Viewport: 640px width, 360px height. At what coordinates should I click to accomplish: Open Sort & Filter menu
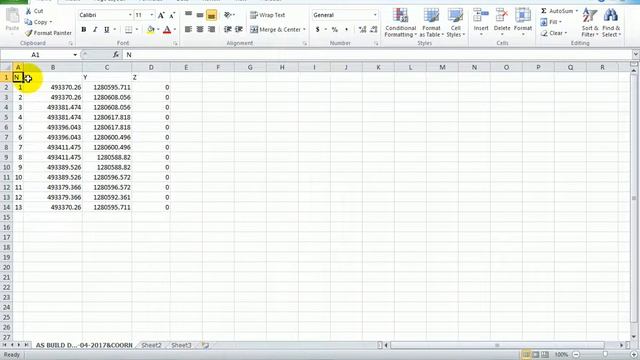[590, 23]
